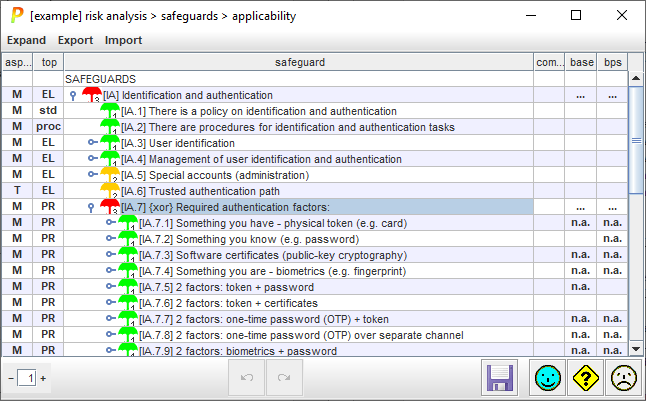
Task: Open the Expand menu
Action: click(27, 40)
